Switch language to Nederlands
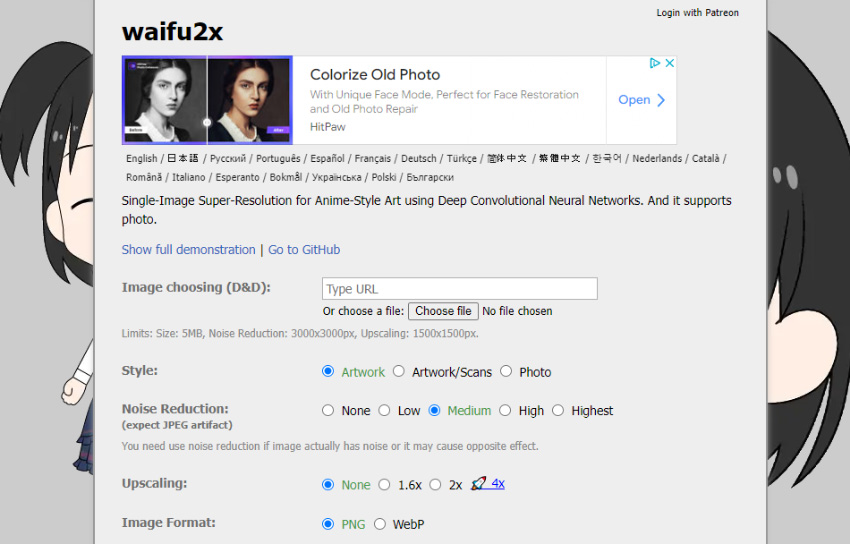This screenshot has width=850, height=544. tap(657, 159)
